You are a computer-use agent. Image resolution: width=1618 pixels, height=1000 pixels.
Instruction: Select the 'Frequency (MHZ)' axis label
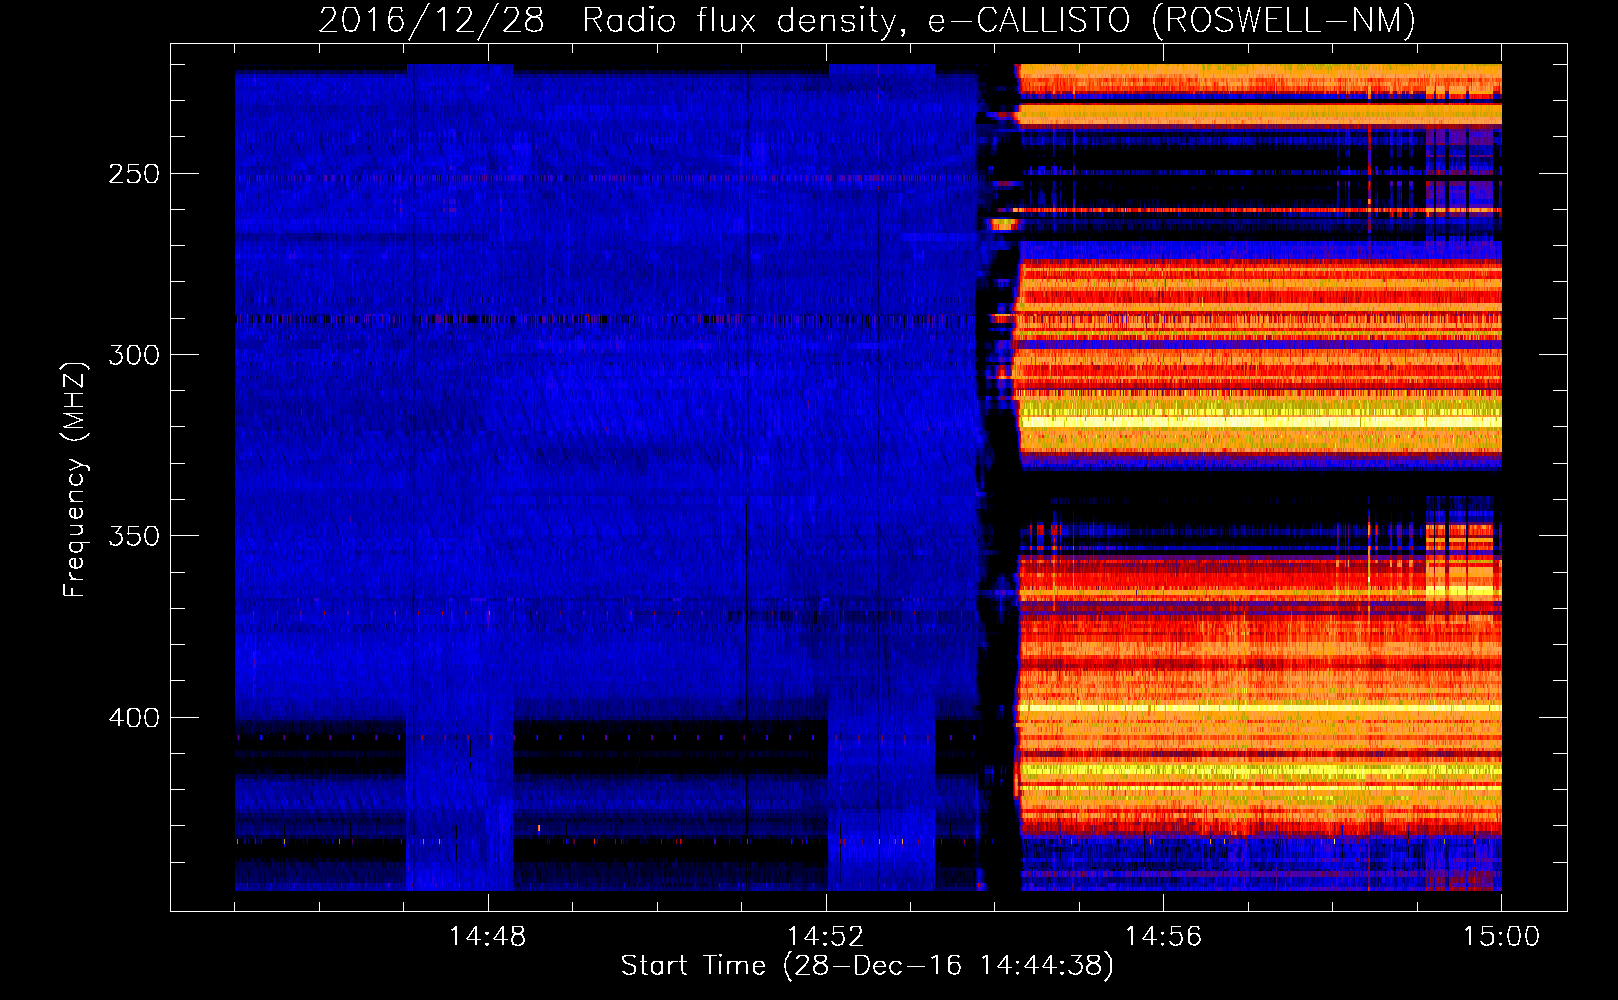click(75, 480)
